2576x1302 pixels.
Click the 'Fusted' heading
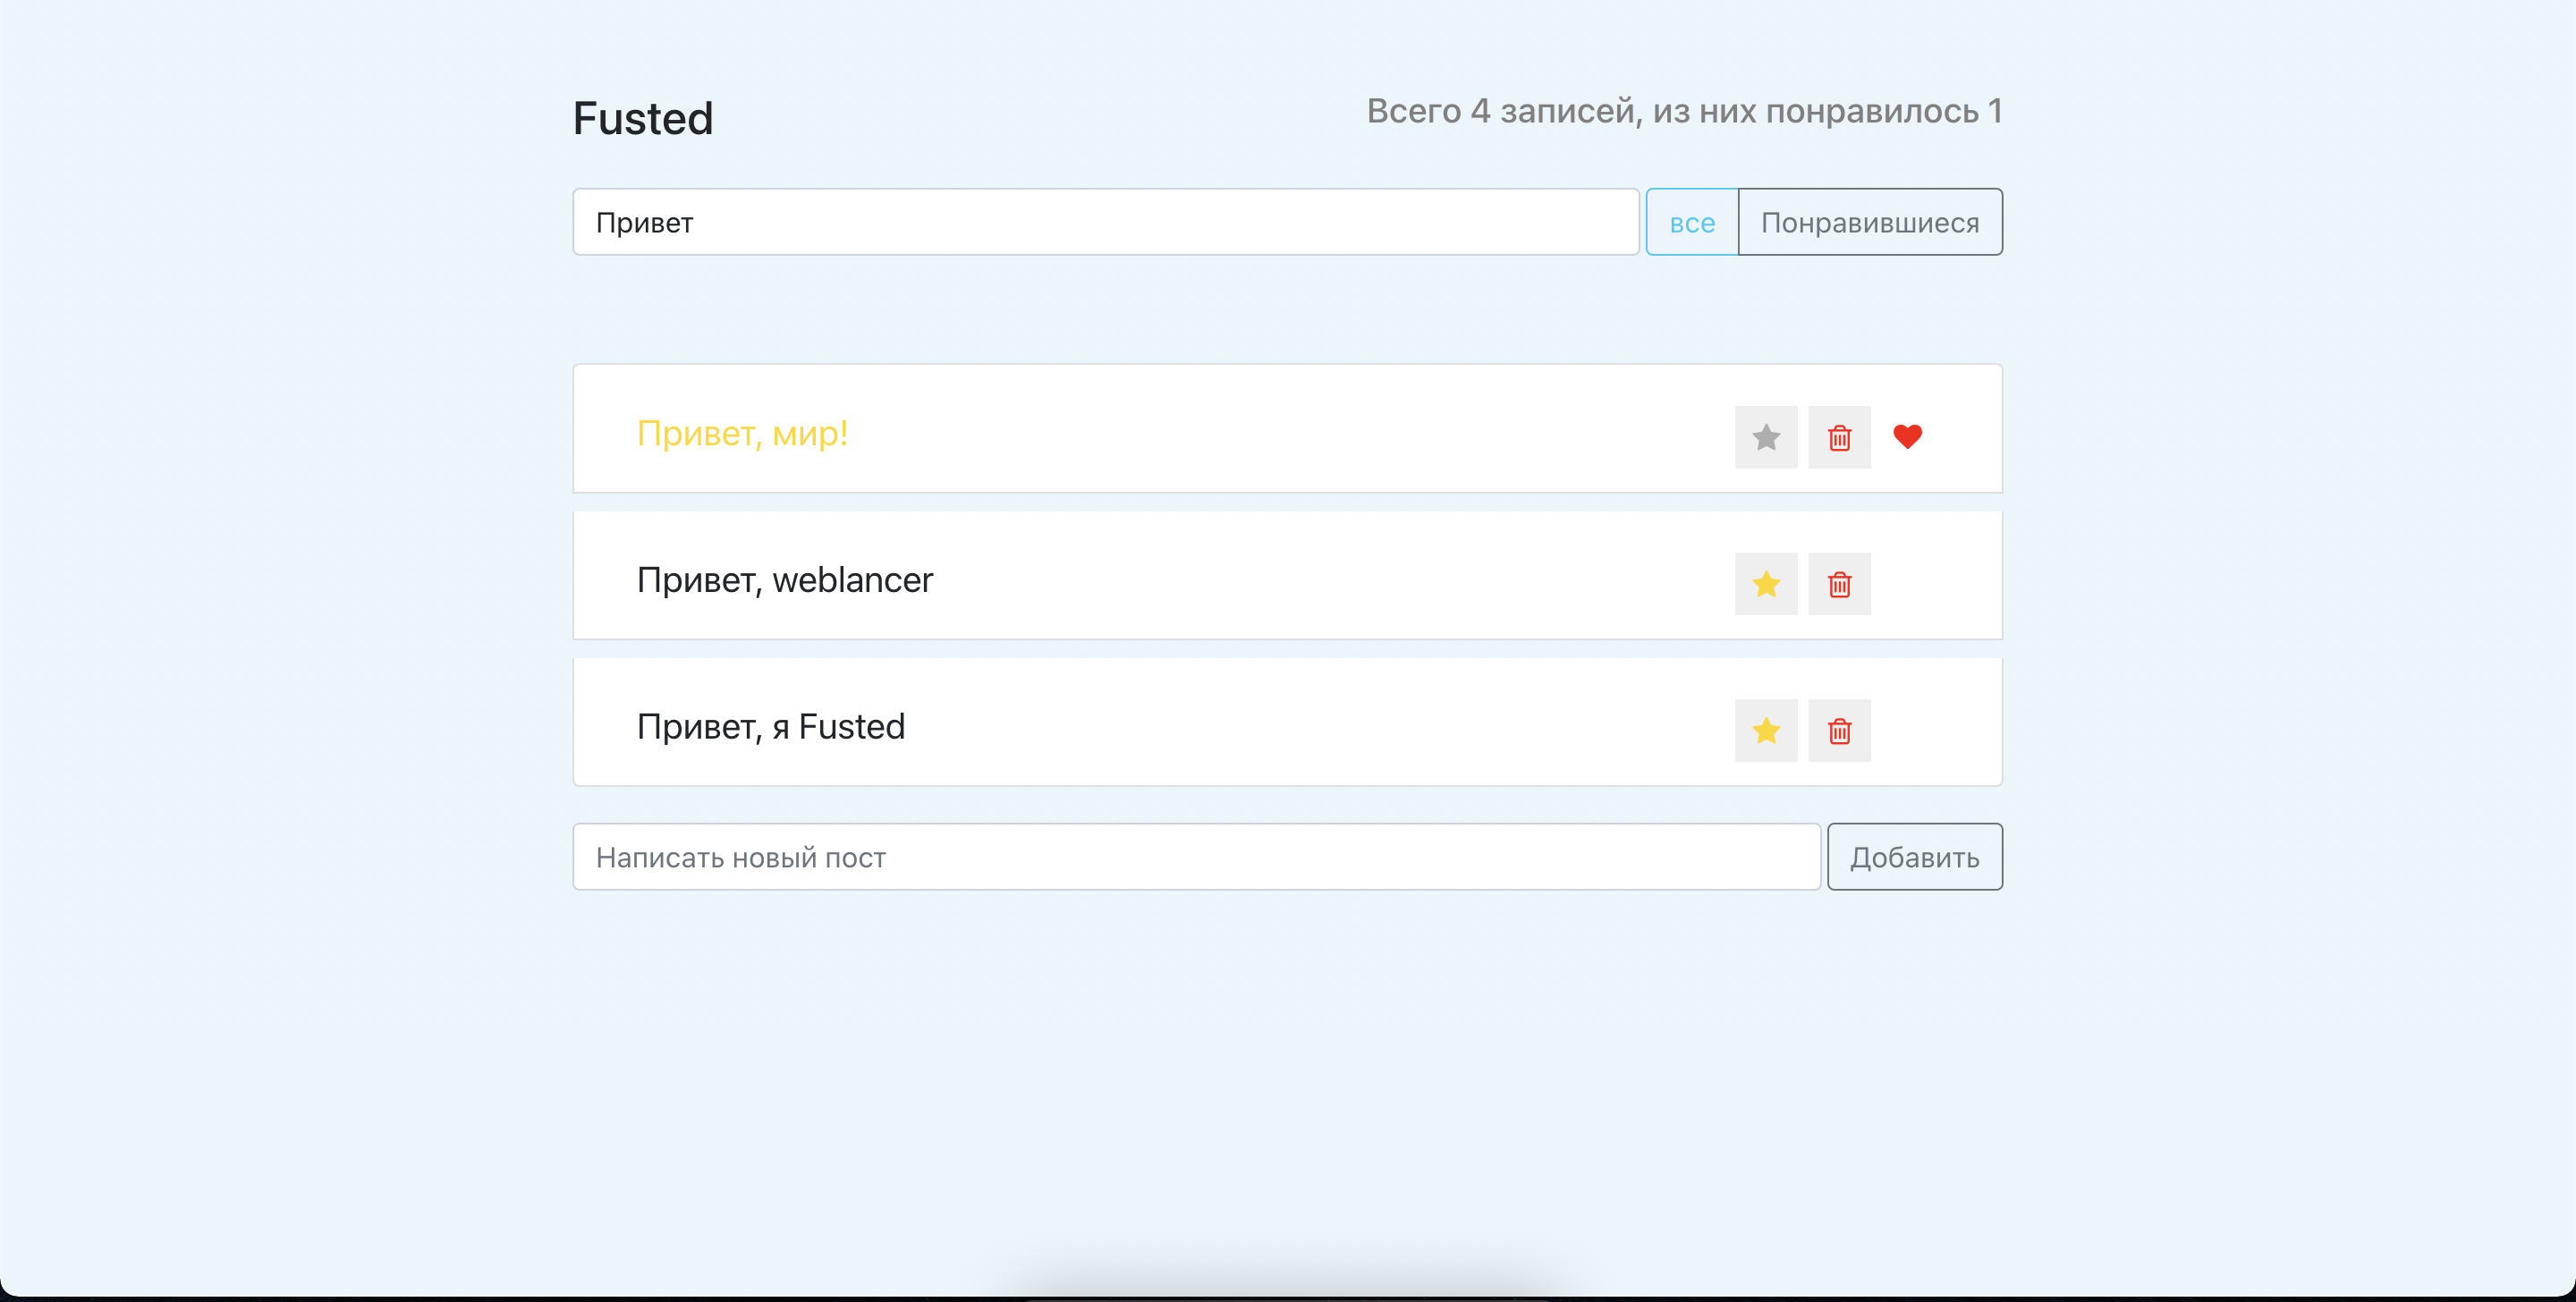click(643, 118)
